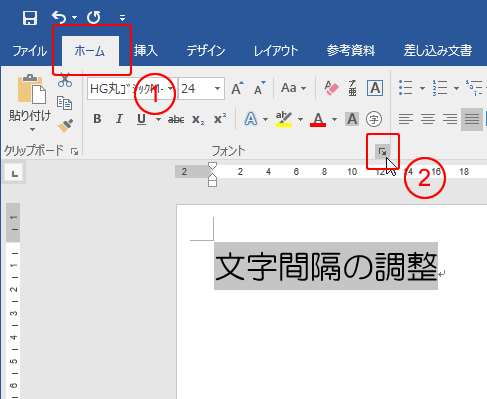Image resolution: width=487 pixels, height=399 pixels.
Task: Click the Bullets list icon
Action: [406, 88]
